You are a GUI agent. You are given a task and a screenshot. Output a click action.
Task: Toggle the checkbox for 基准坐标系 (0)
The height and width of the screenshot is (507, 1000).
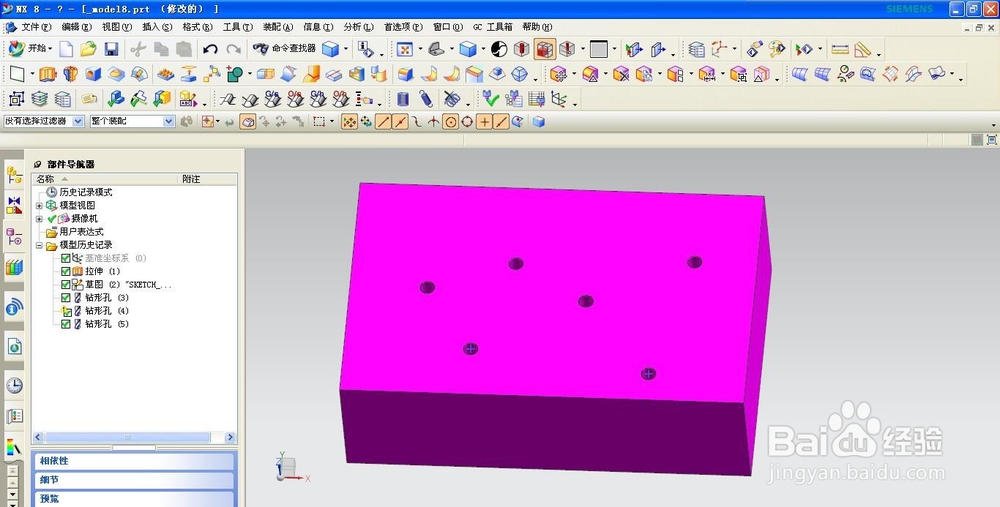tap(66, 258)
